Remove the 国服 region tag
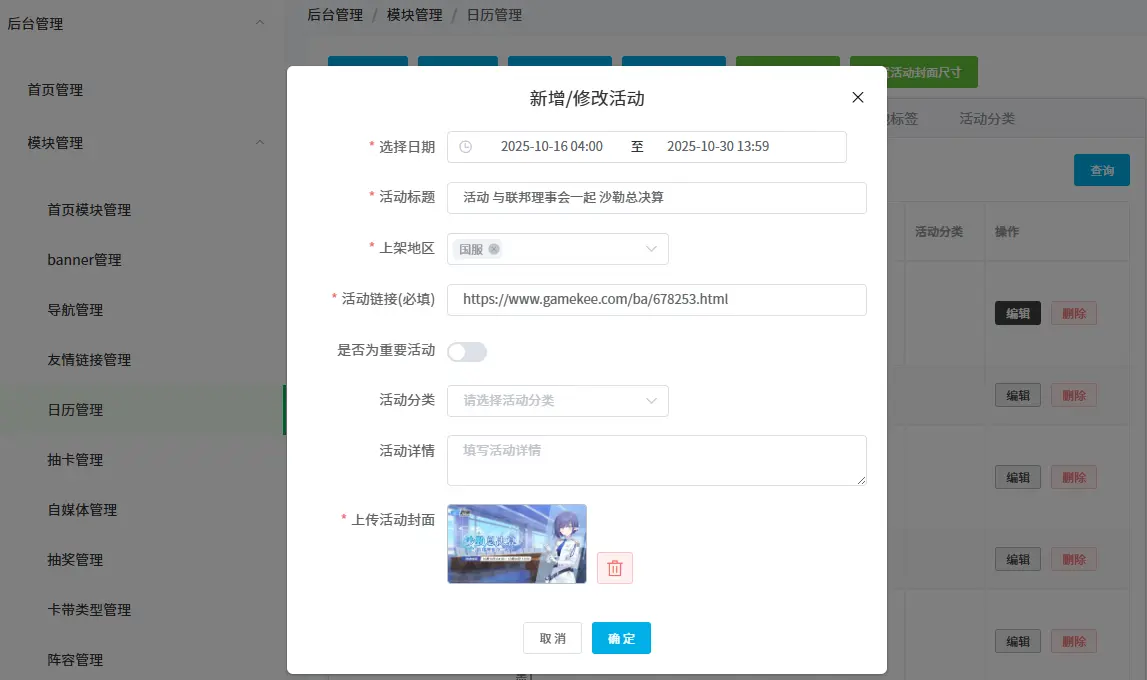The width and height of the screenshot is (1147, 680). coord(494,249)
